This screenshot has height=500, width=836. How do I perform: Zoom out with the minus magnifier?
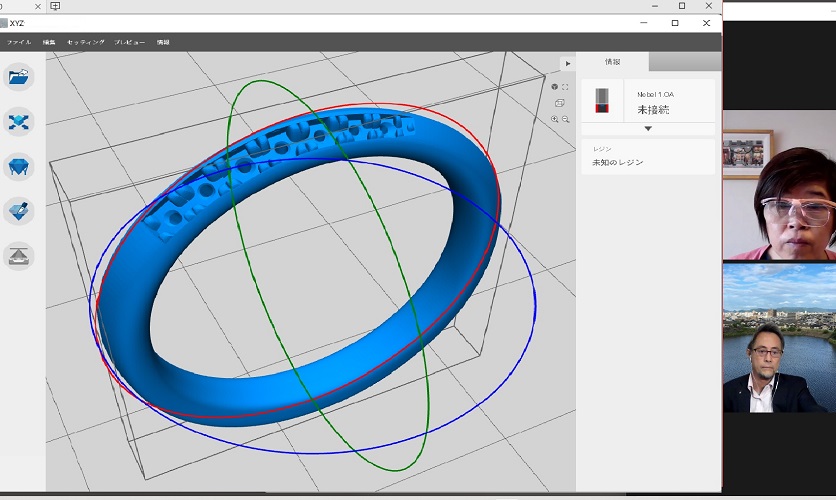click(566, 119)
